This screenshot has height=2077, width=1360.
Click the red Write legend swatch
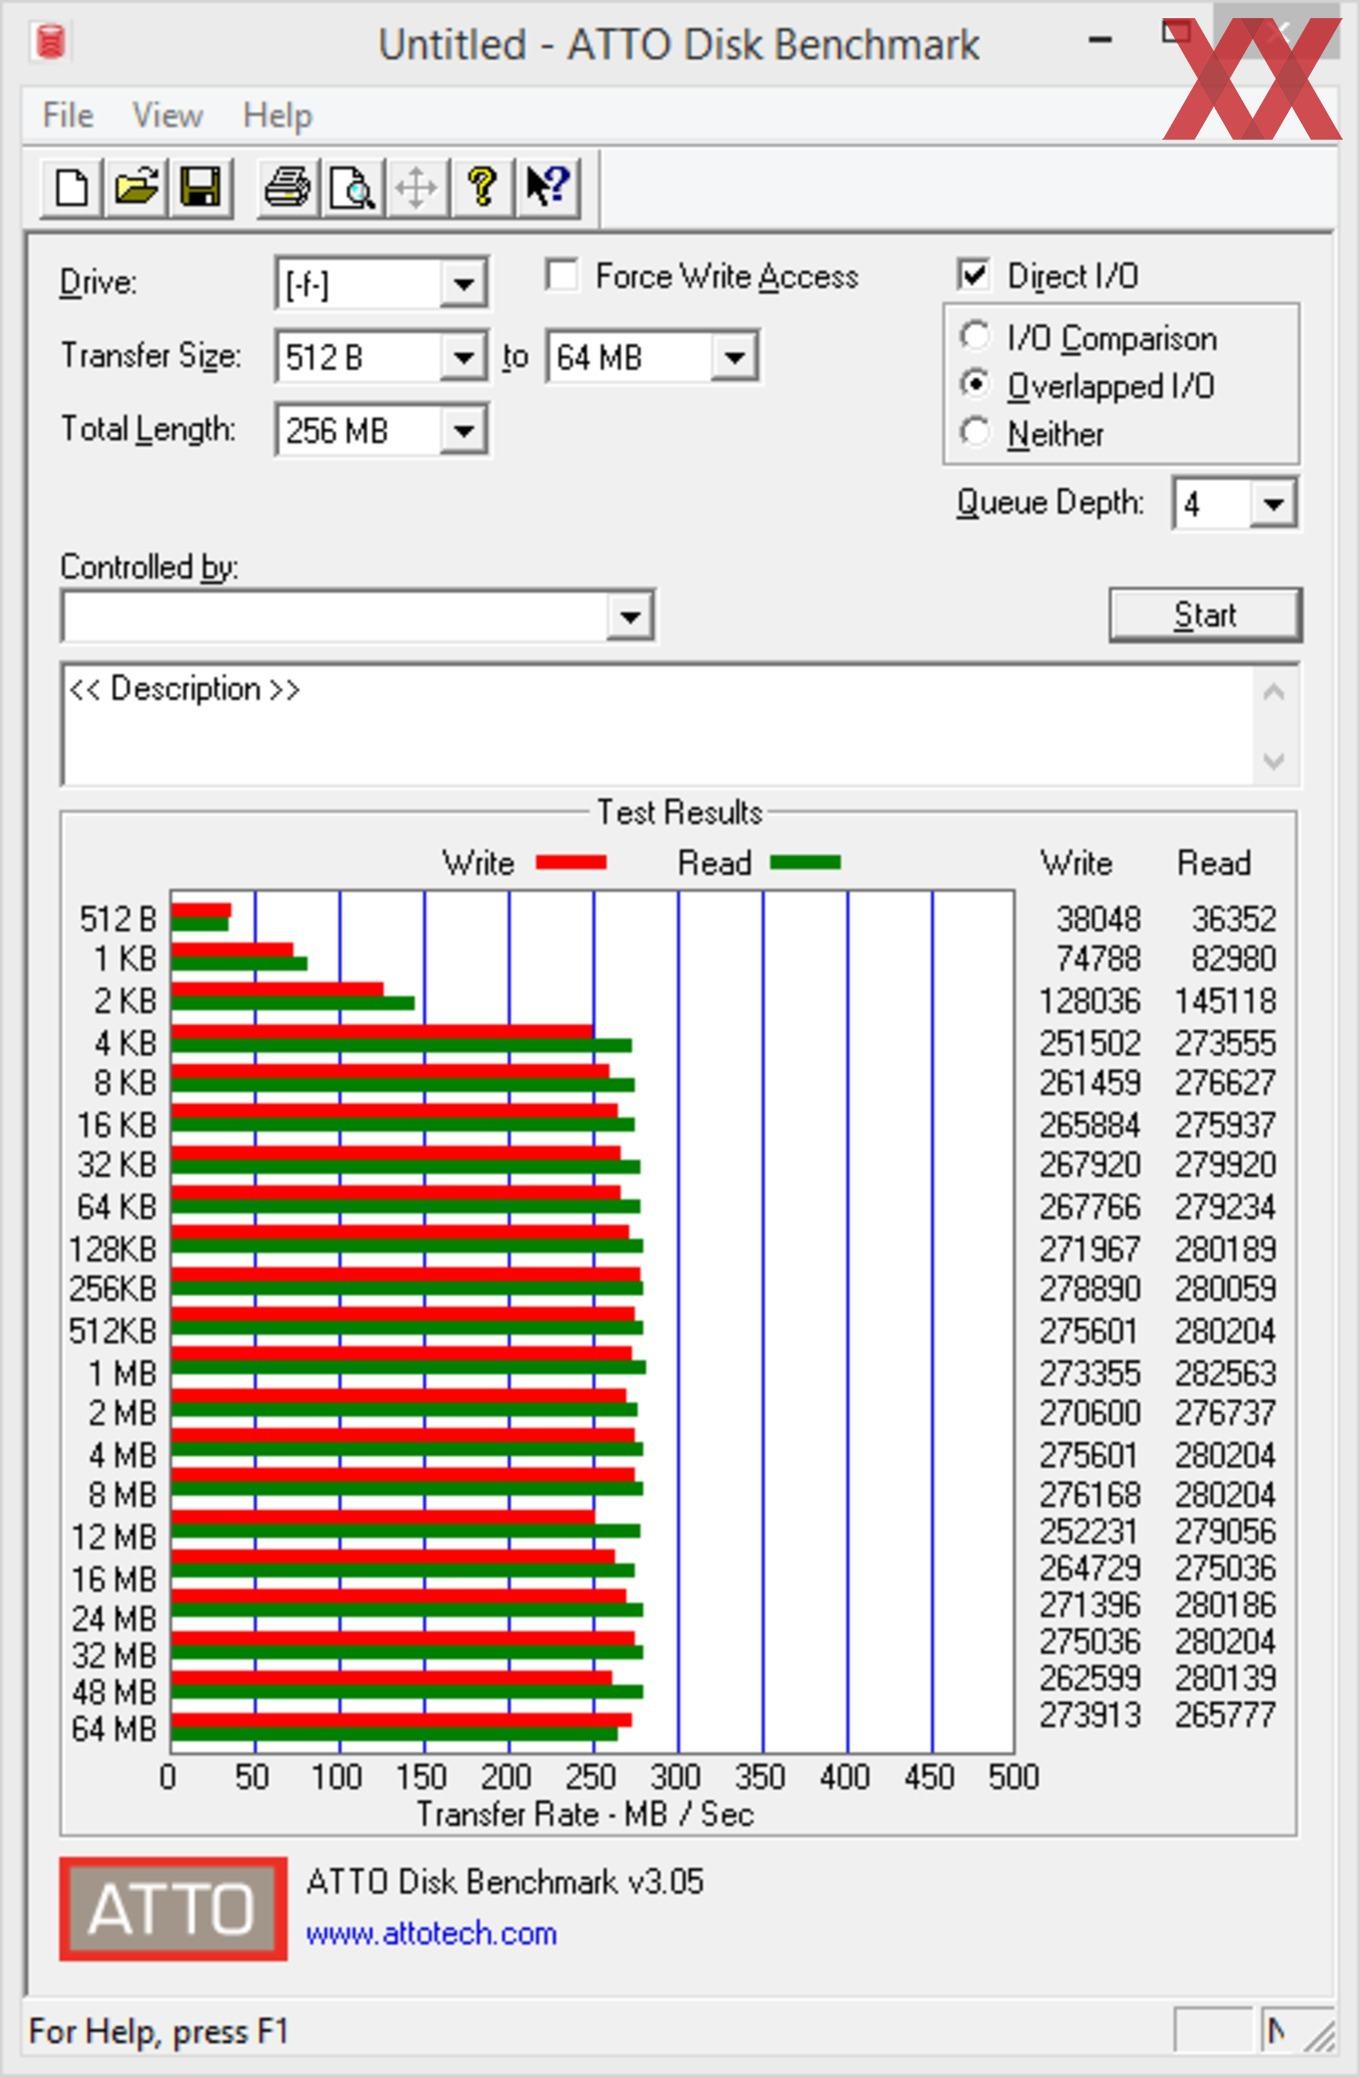coord(571,862)
